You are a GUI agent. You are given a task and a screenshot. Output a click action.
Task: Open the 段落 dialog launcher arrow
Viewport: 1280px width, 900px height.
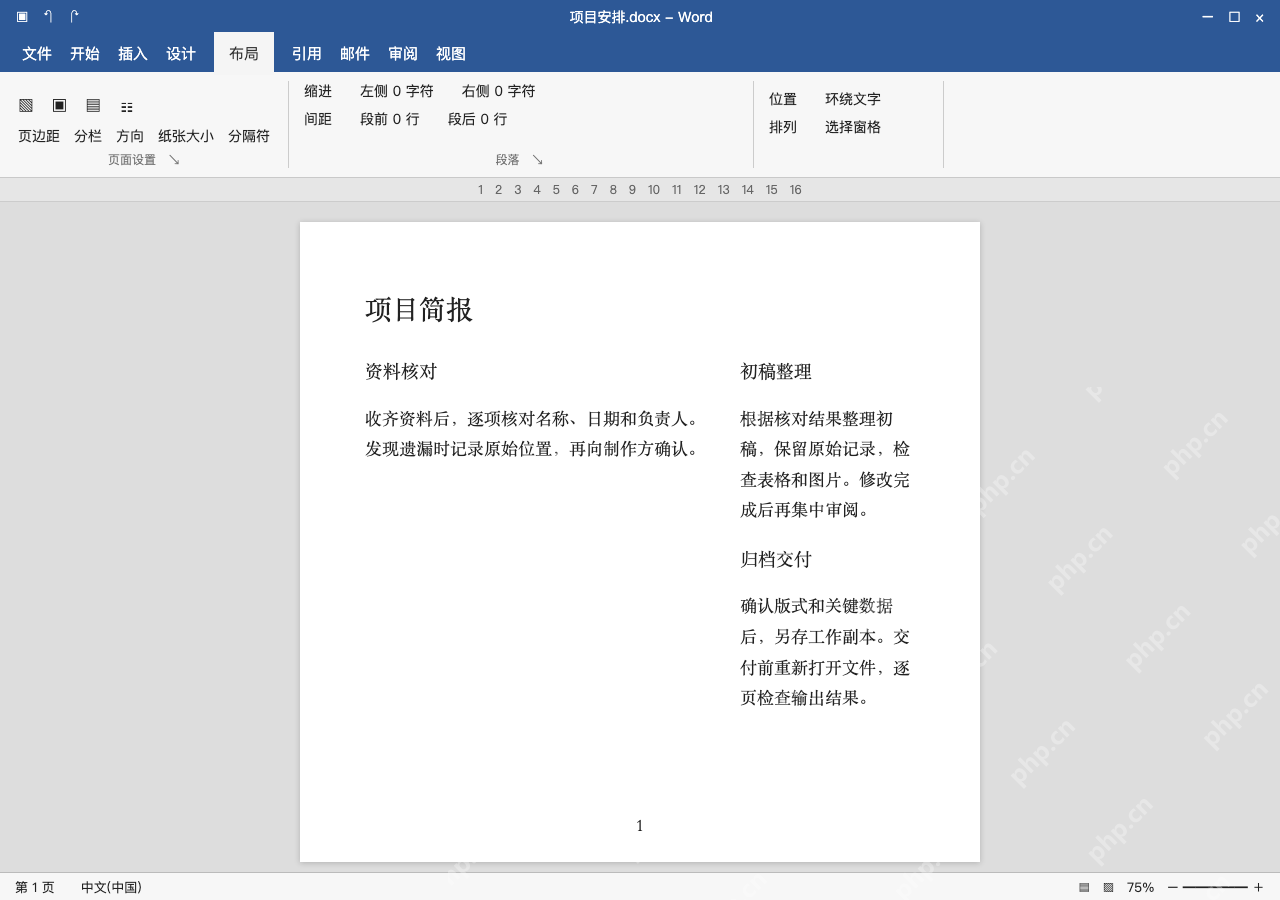[x=537, y=159]
